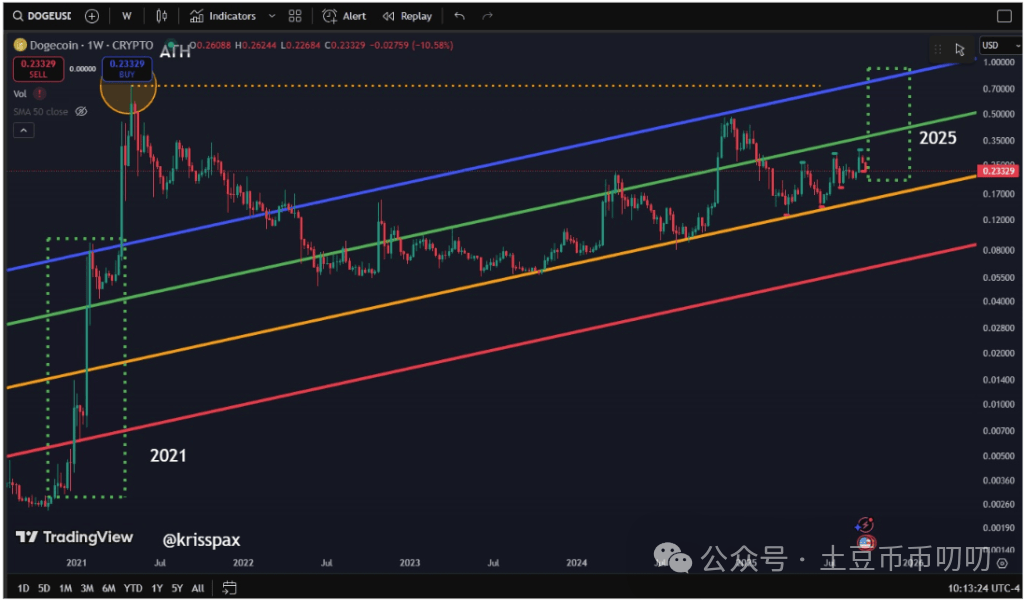
Task: Click the 0.23329 BUY button
Action: (127, 69)
